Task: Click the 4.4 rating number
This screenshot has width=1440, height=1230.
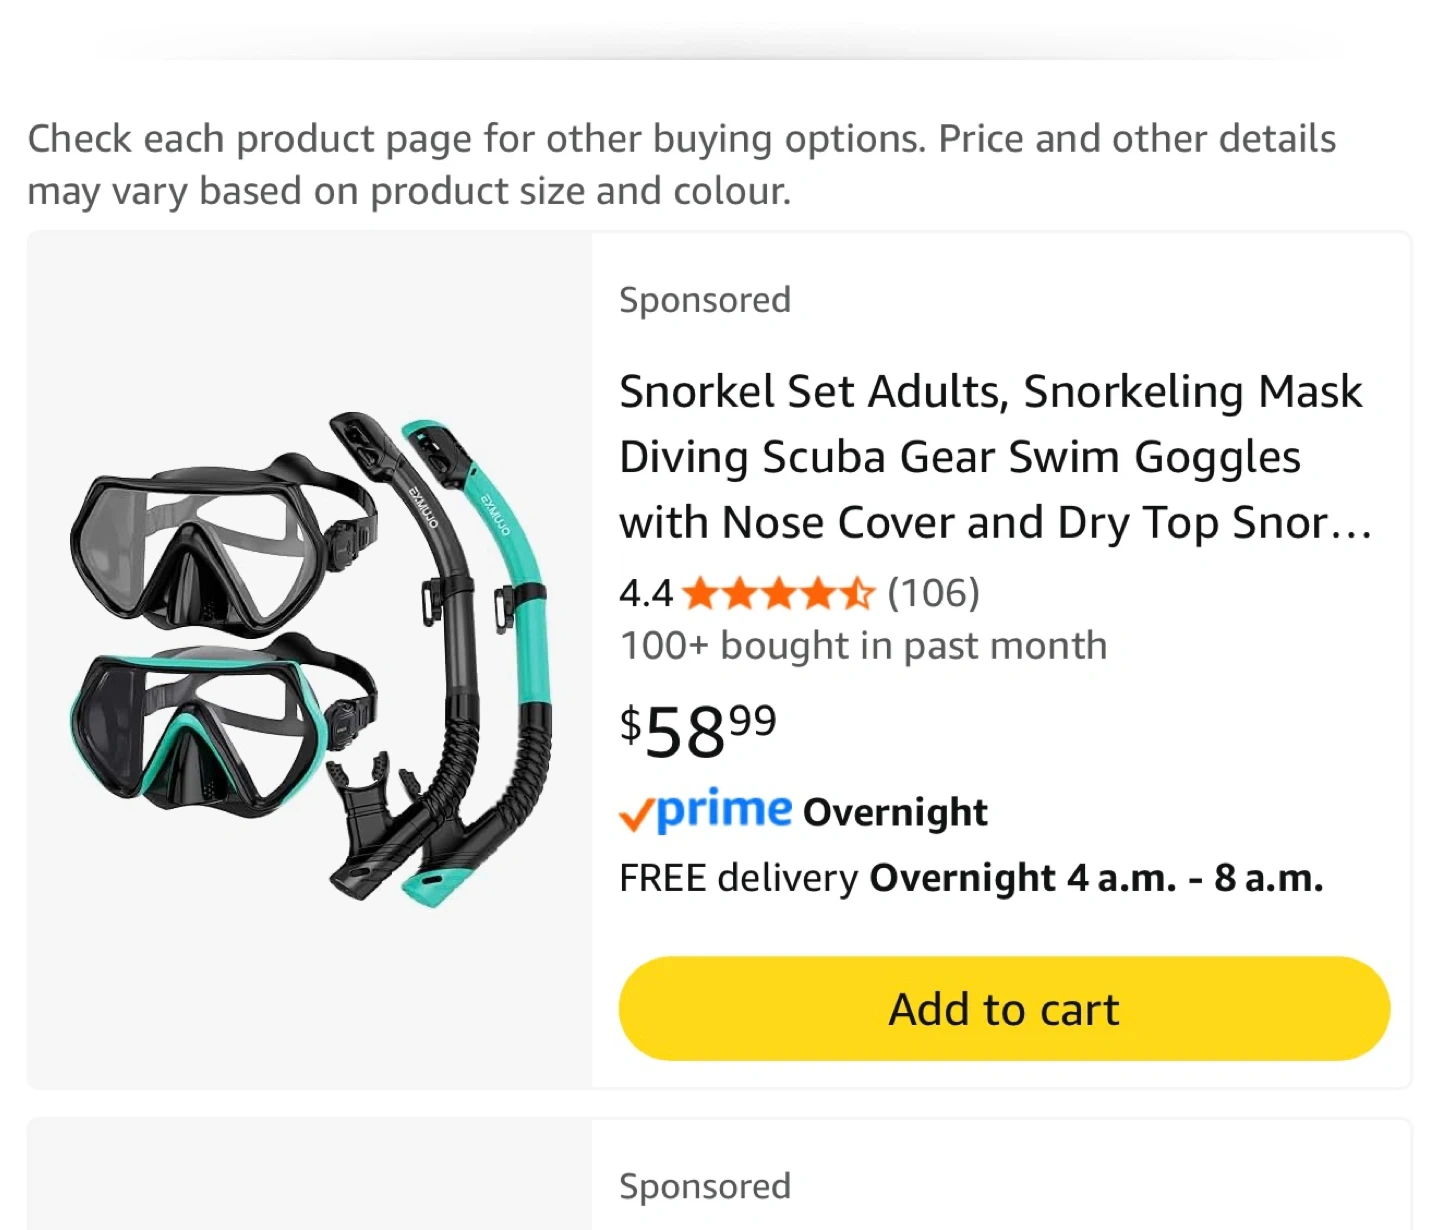Action: click(x=646, y=594)
